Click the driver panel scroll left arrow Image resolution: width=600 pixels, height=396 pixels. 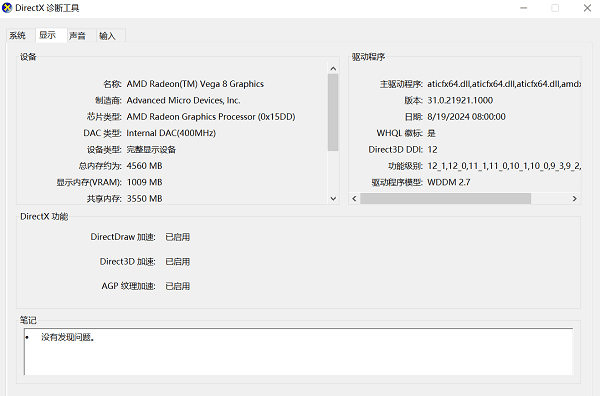pos(354,199)
